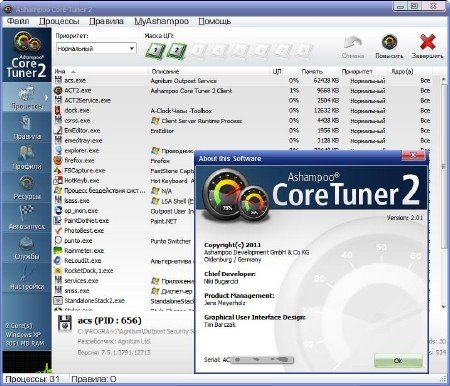The image size is (450, 386).
Task: Select the RocketDock, 1.exe process icon
Action: 58,271
